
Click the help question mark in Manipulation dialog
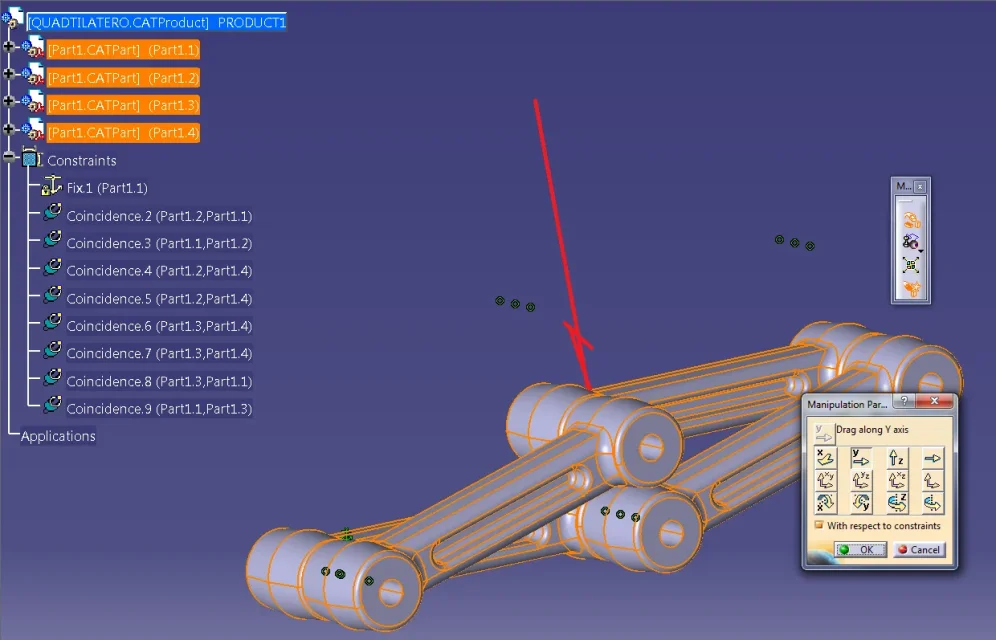904,401
